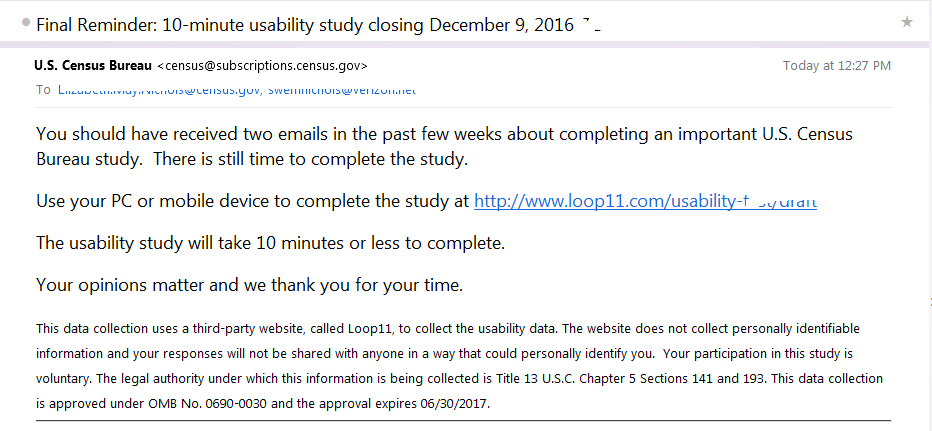Image resolution: width=932 pixels, height=431 pixels.
Task: Click the gray unread dot beside subject
Action: pyautogui.click(x=25, y=22)
